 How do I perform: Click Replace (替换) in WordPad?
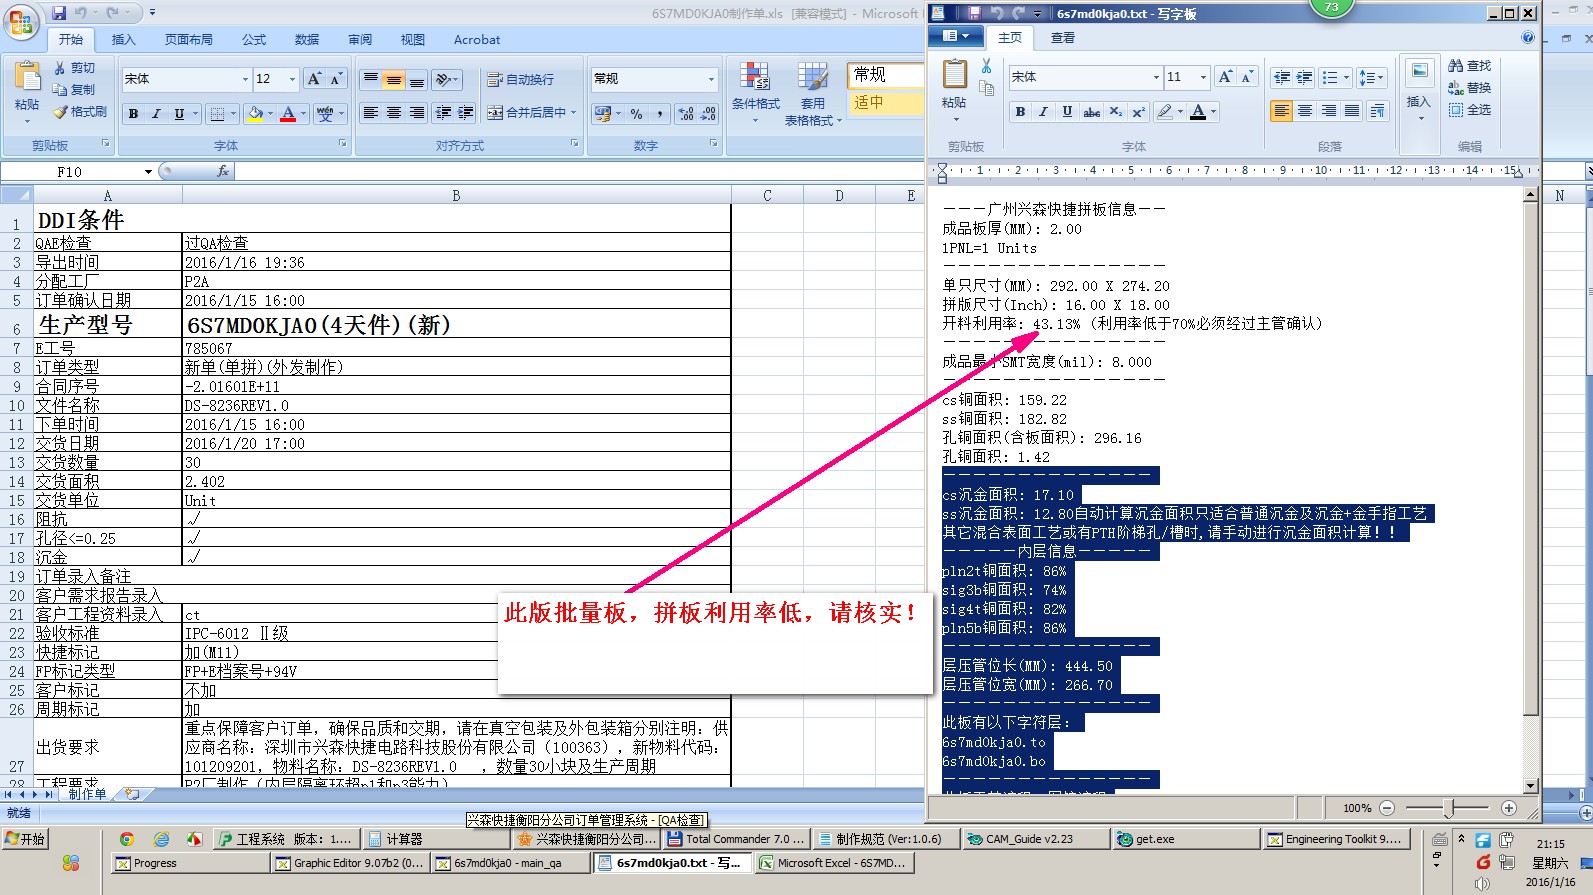[x=1469, y=88]
